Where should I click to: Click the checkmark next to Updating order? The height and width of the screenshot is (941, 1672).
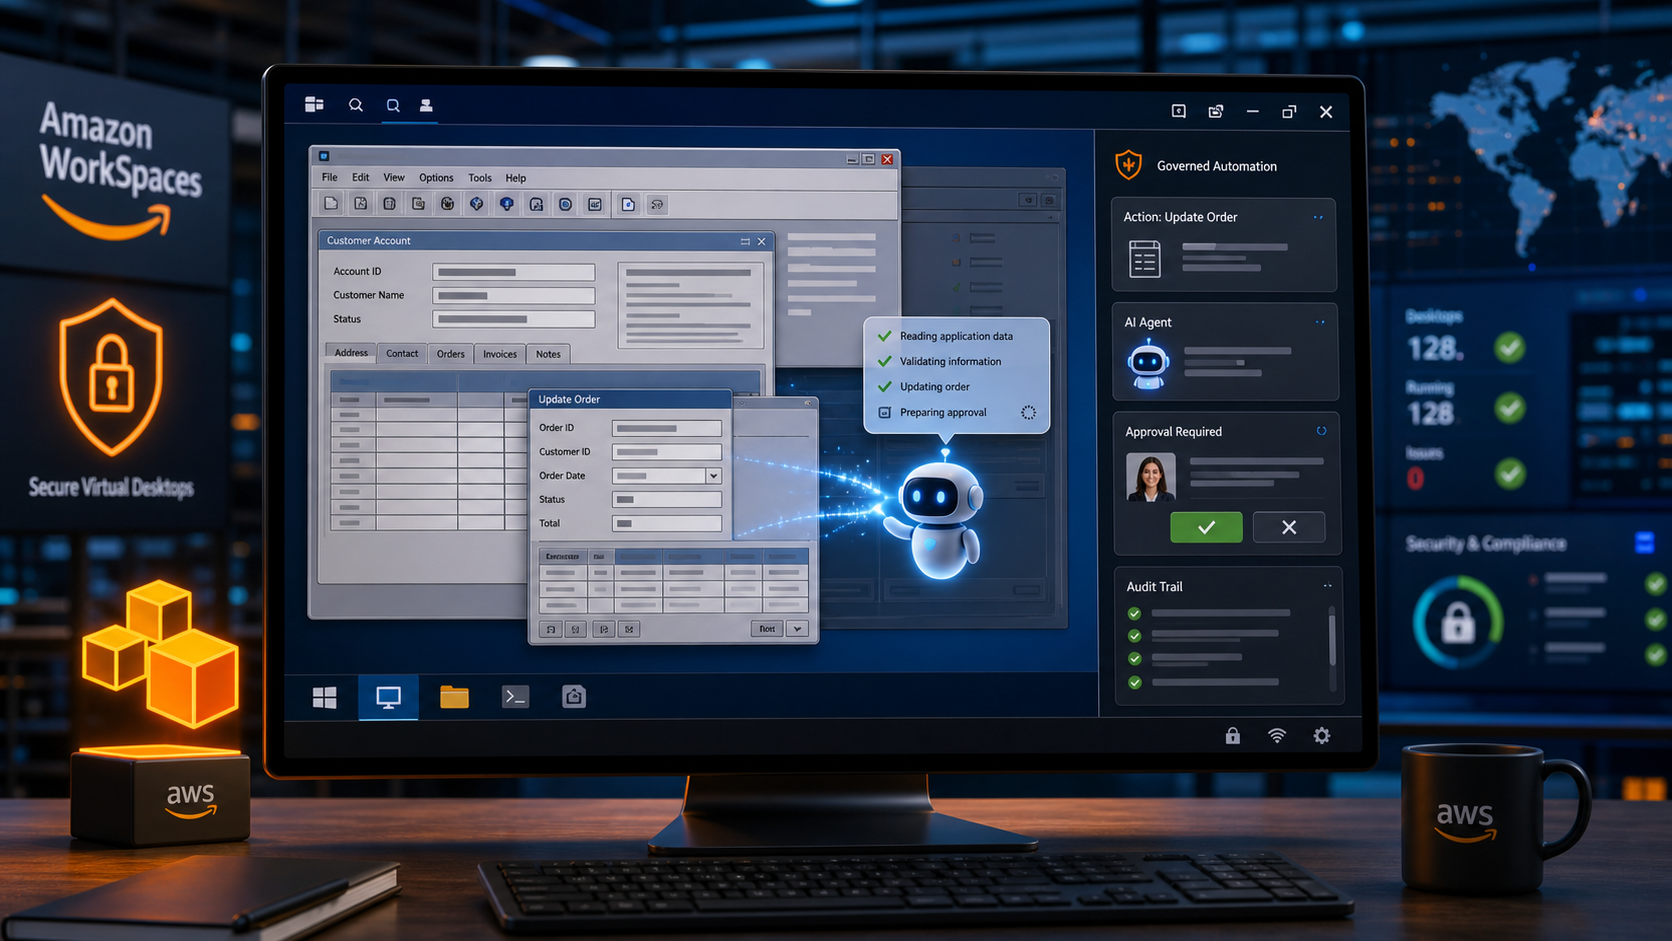[x=884, y=386]
